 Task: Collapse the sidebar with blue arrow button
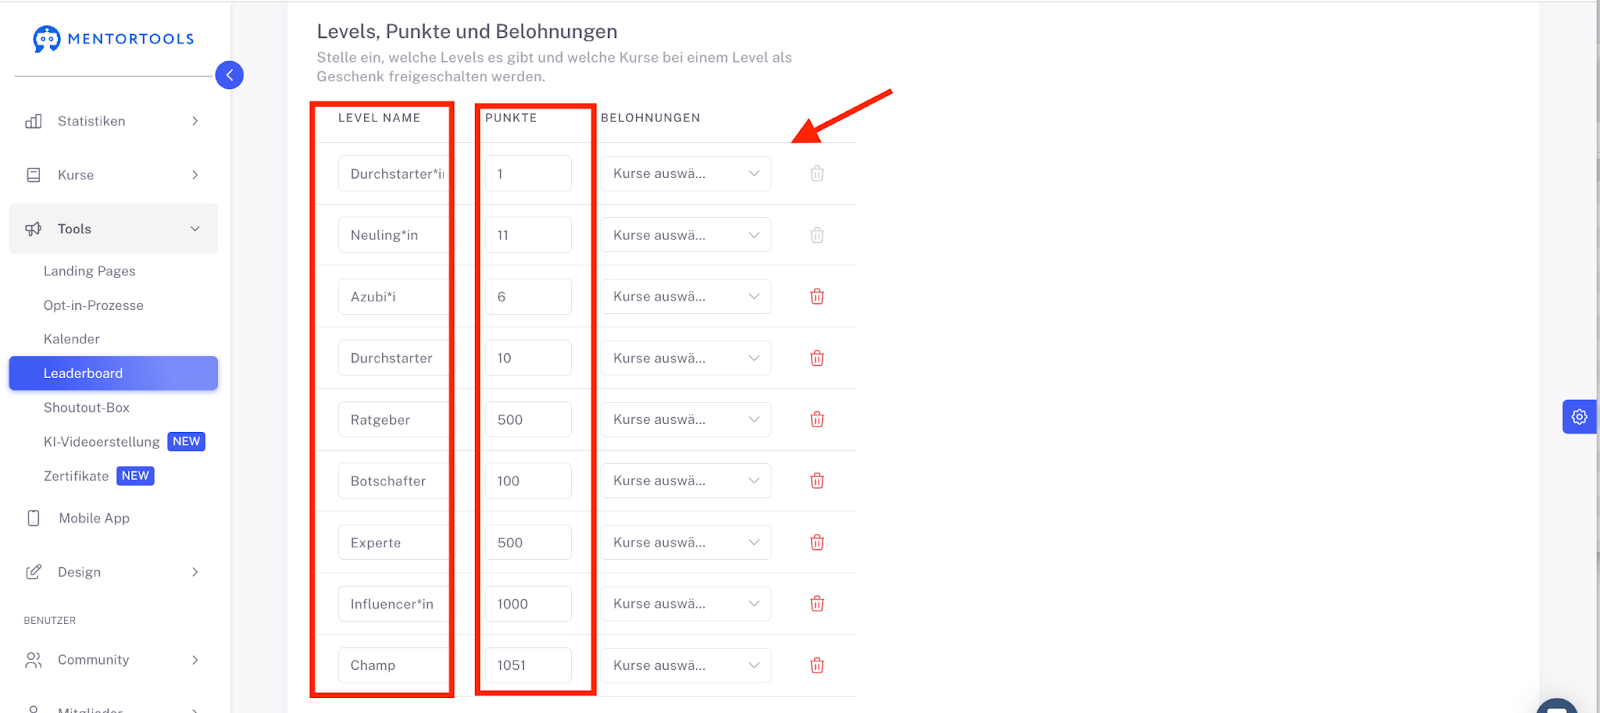point(229,75)
